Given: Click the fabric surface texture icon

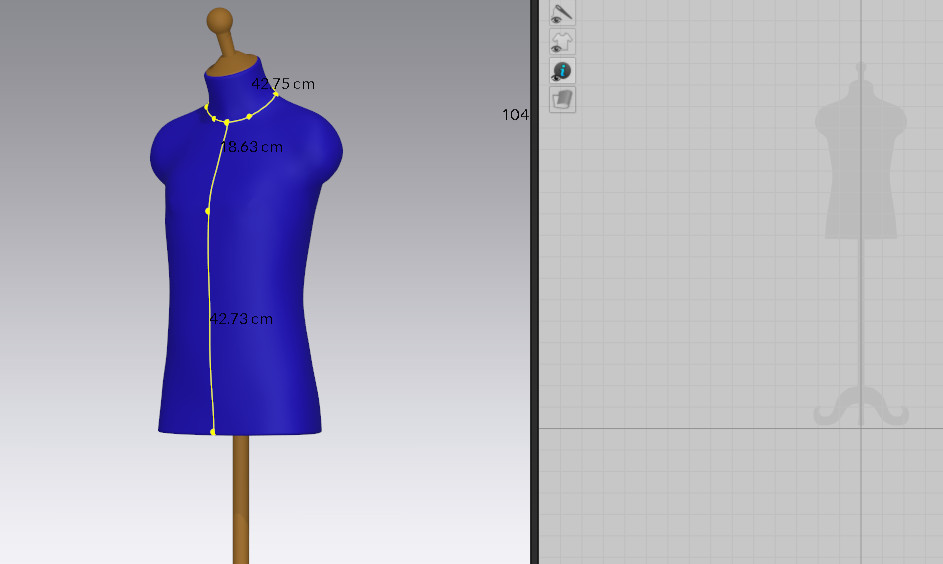Looking at the screenshot, I should (x=562, y=99).
